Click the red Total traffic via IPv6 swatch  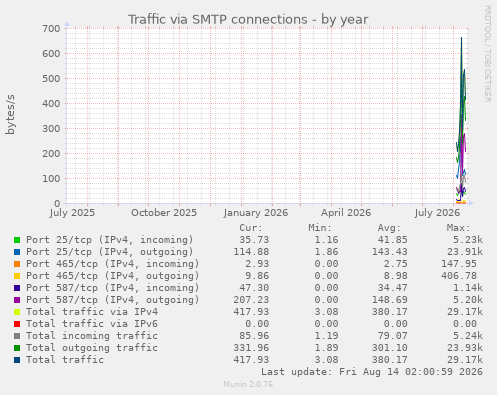point(17,324)
